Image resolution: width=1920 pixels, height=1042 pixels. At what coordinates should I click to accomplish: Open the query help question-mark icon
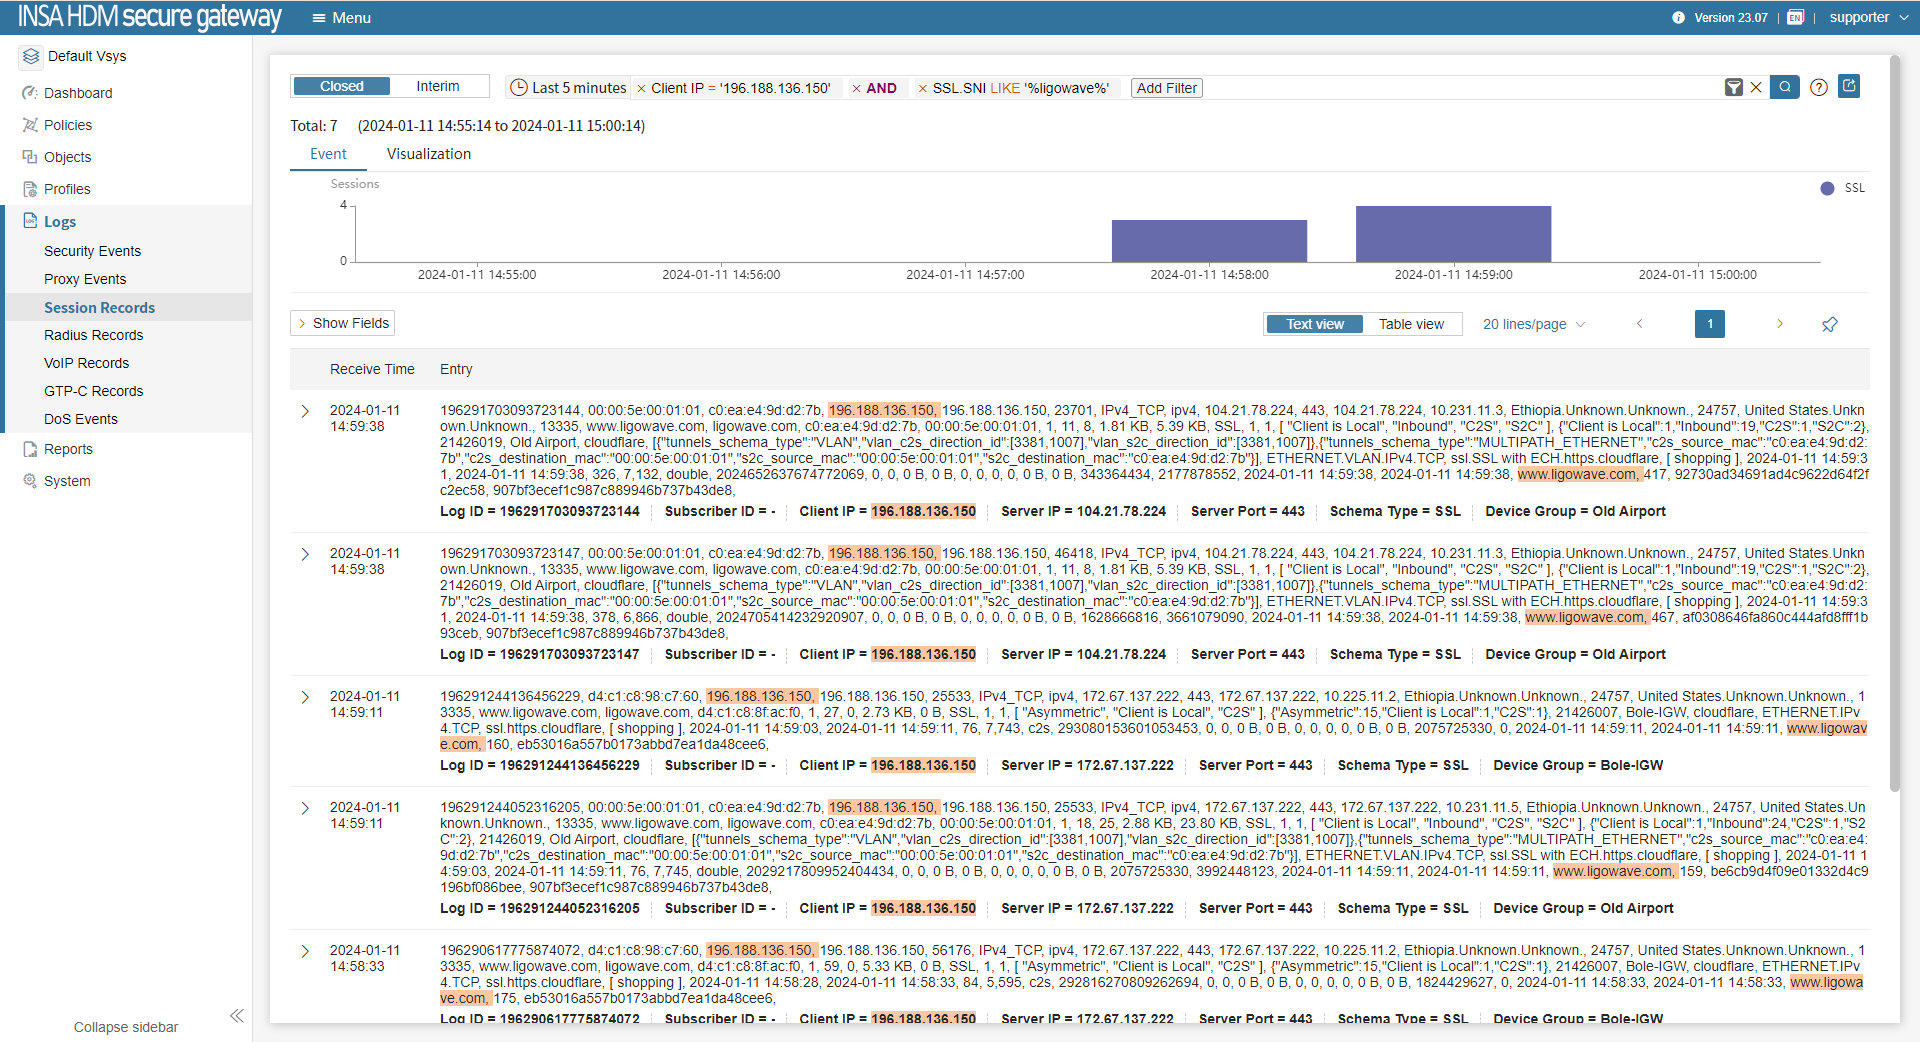point(1819,87)
